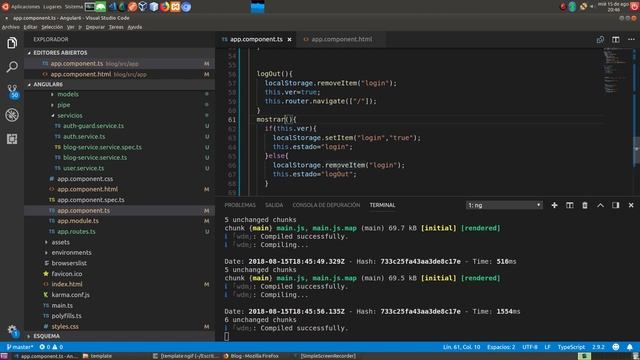
Task: Switch to CONSOLA DE DEPURACIÓN tab
Action: [x=326, y=205]
